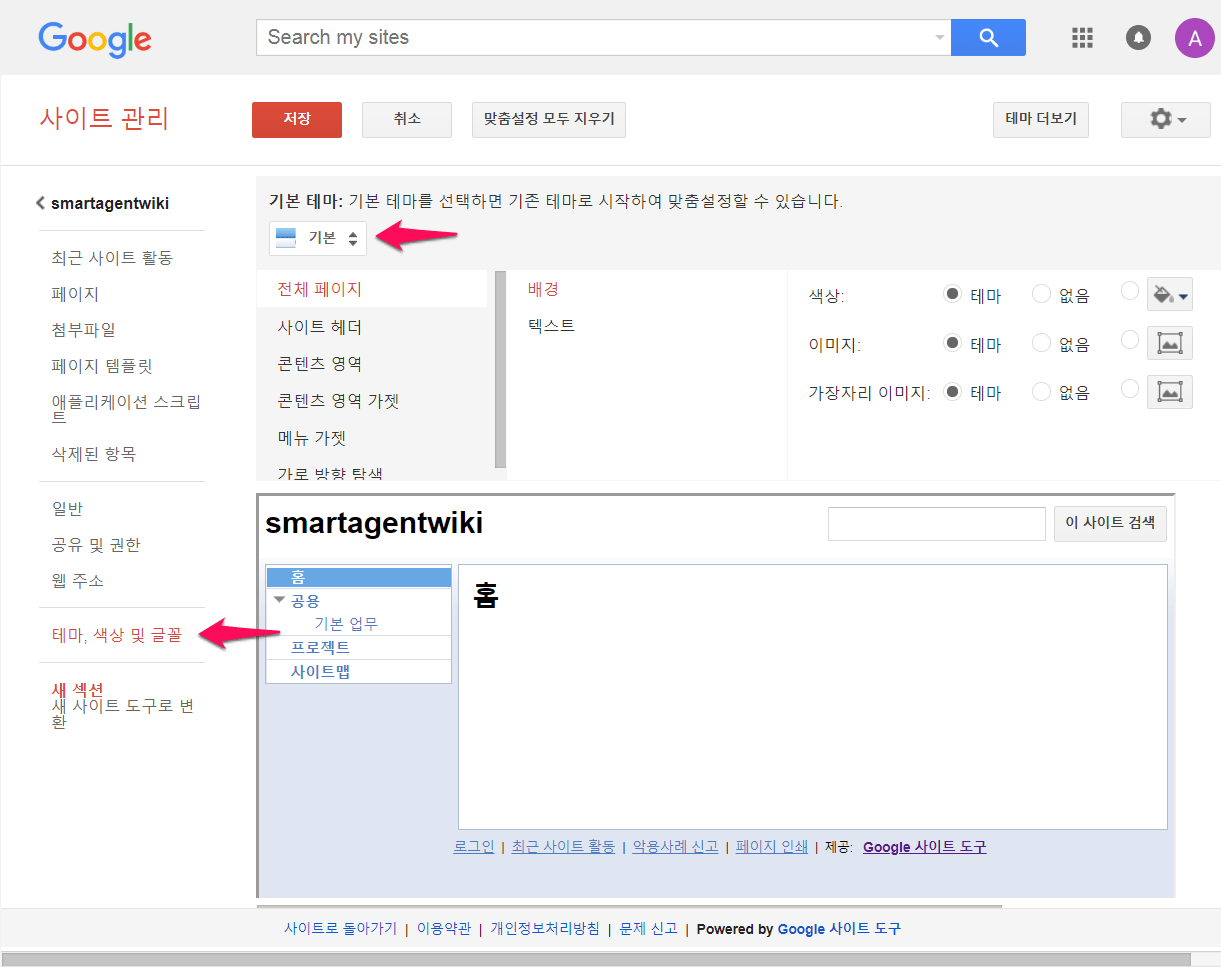The height and width of the screenshot is (967, 1221).
Task: Open the gear settings dropdown
Action: pyautogui.click(x=1165, y=120)
